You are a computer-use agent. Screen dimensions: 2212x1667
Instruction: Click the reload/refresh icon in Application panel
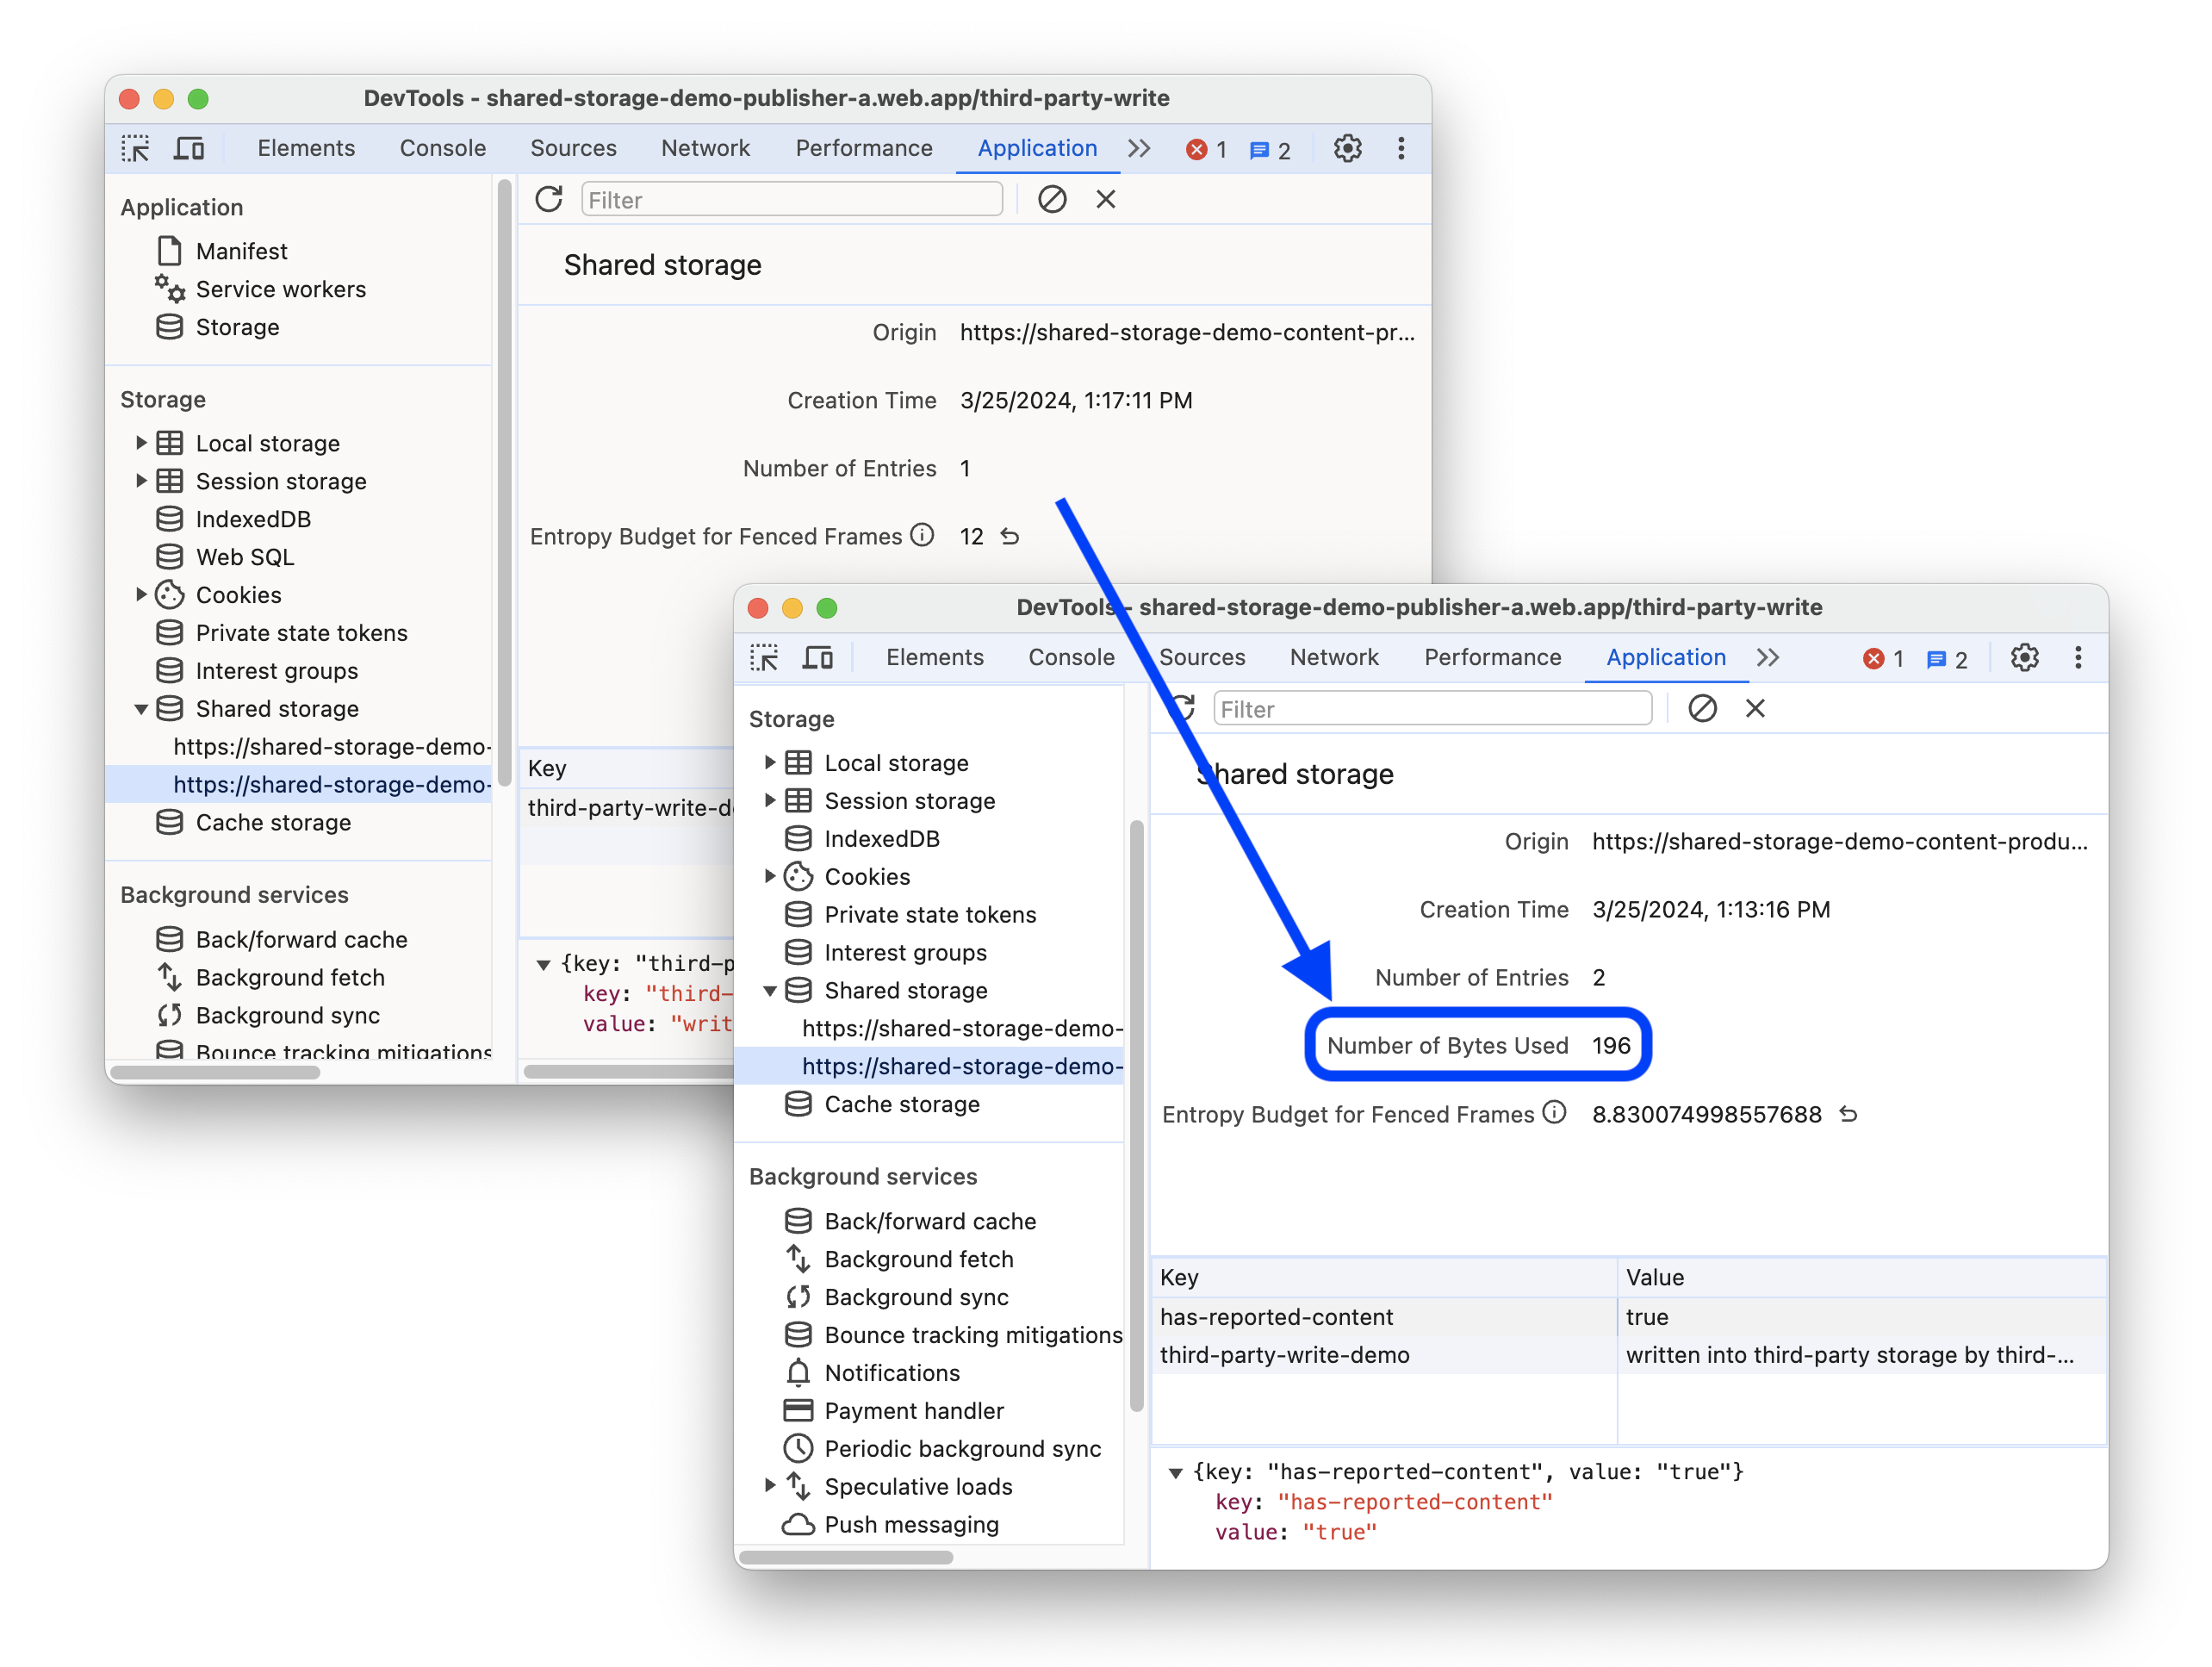pyautogui.click(x=550, y=200)
